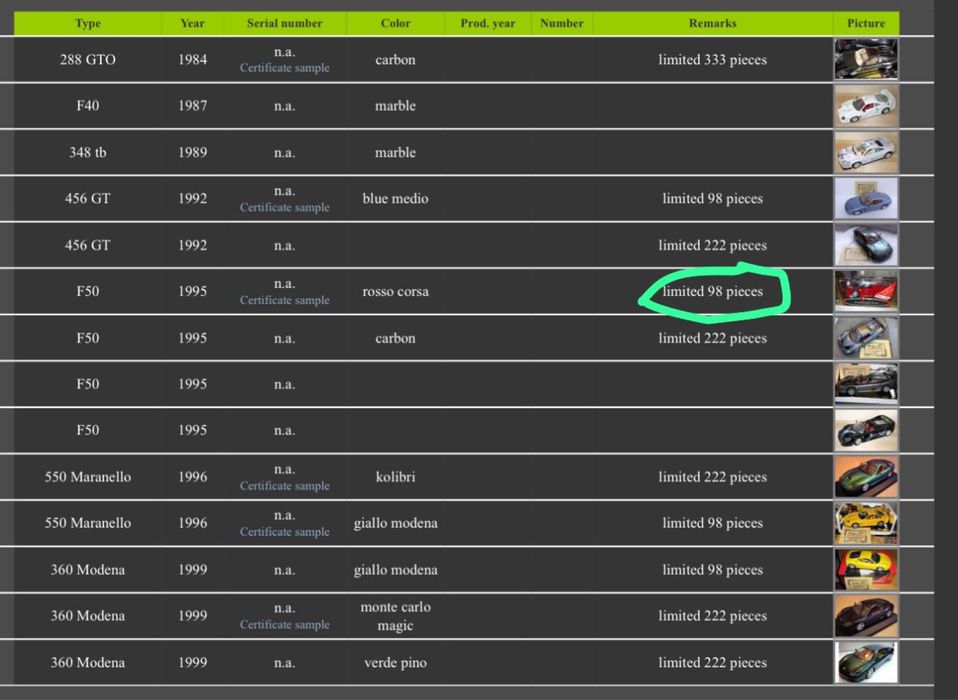Select the F40 type cell
Screen dimensions: 958x700
pyautogui.click(x=88, y=106)
